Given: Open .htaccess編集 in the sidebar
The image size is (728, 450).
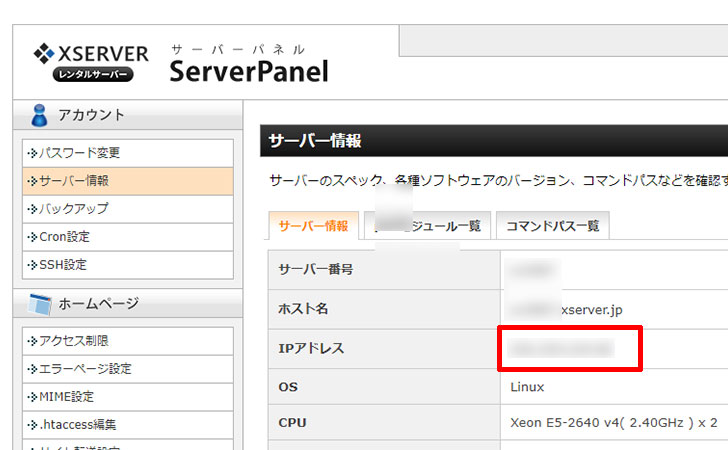Looking at the screenshot, I should [x=128, y=424].
